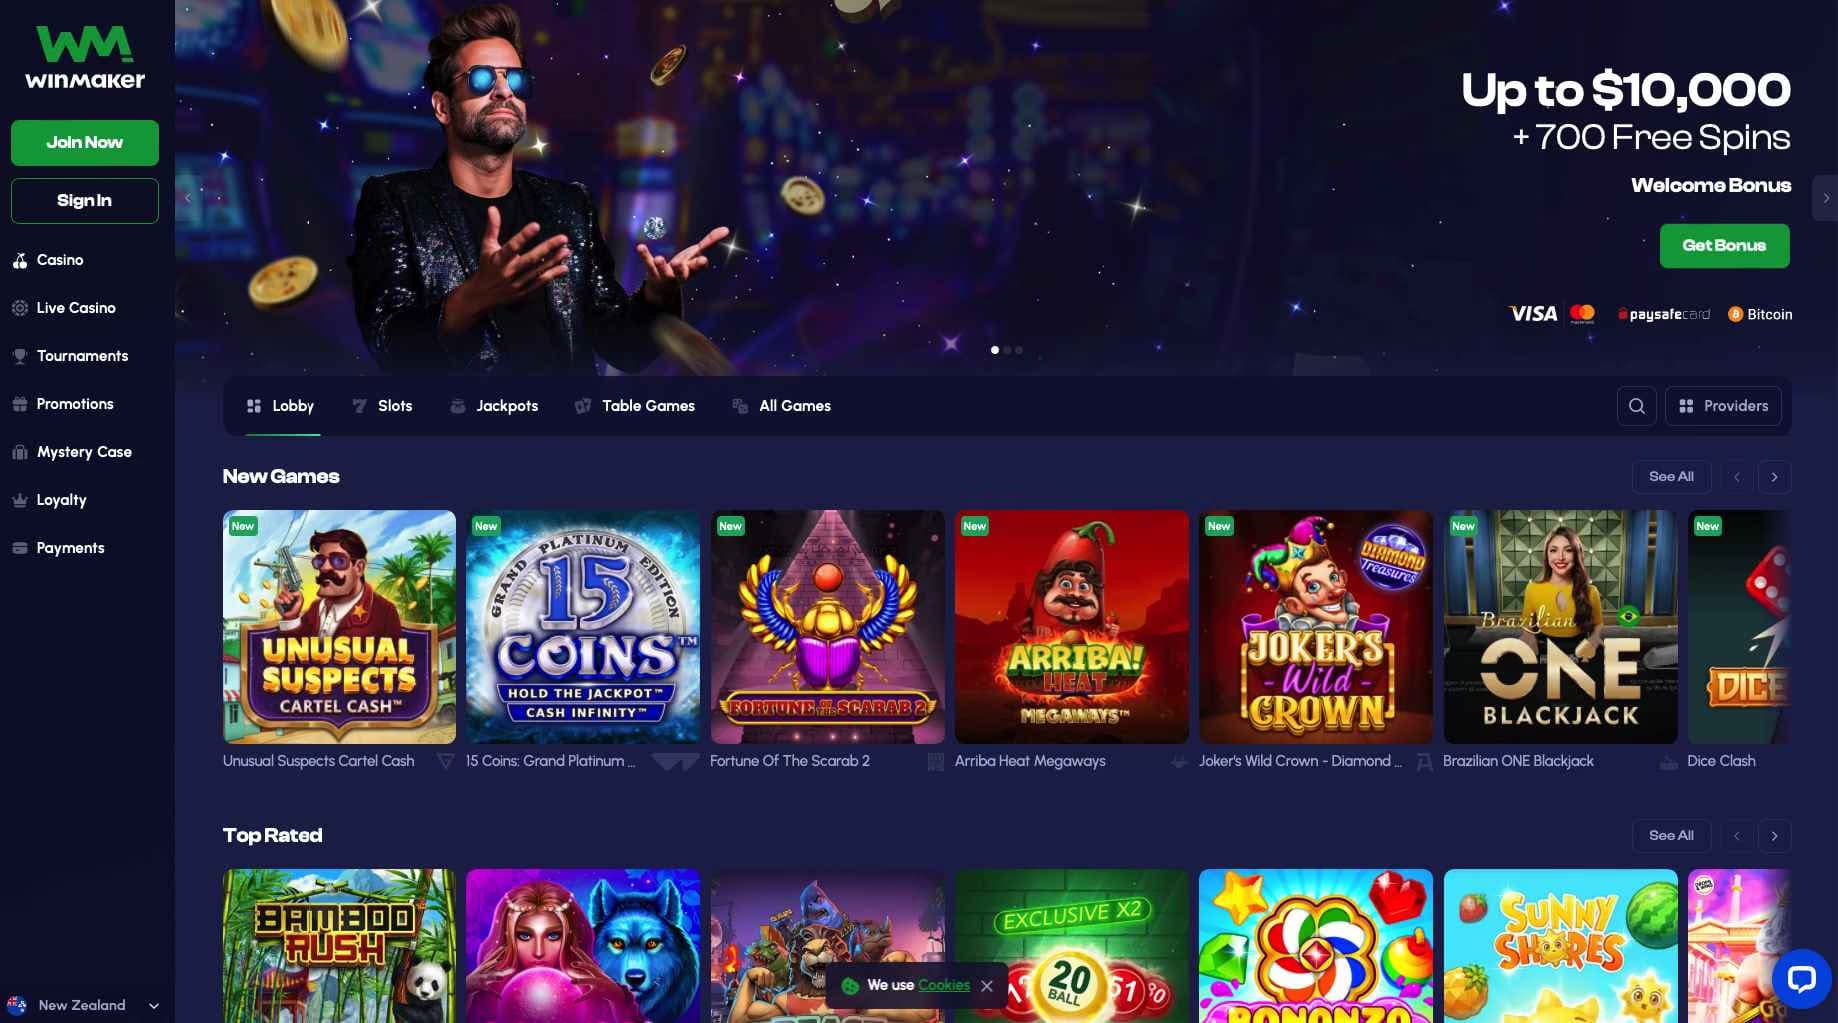Switch to the Jackpots tab

pos(494,406)
